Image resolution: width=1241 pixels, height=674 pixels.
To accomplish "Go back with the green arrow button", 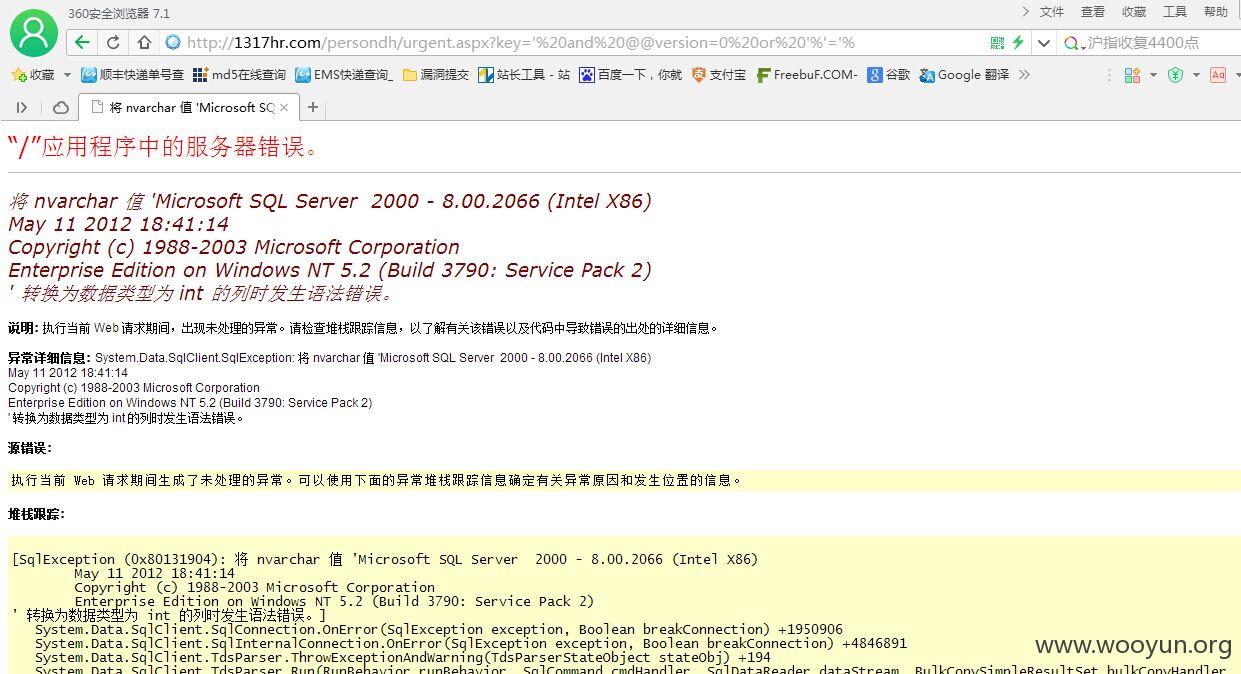I will click(82, 42).
